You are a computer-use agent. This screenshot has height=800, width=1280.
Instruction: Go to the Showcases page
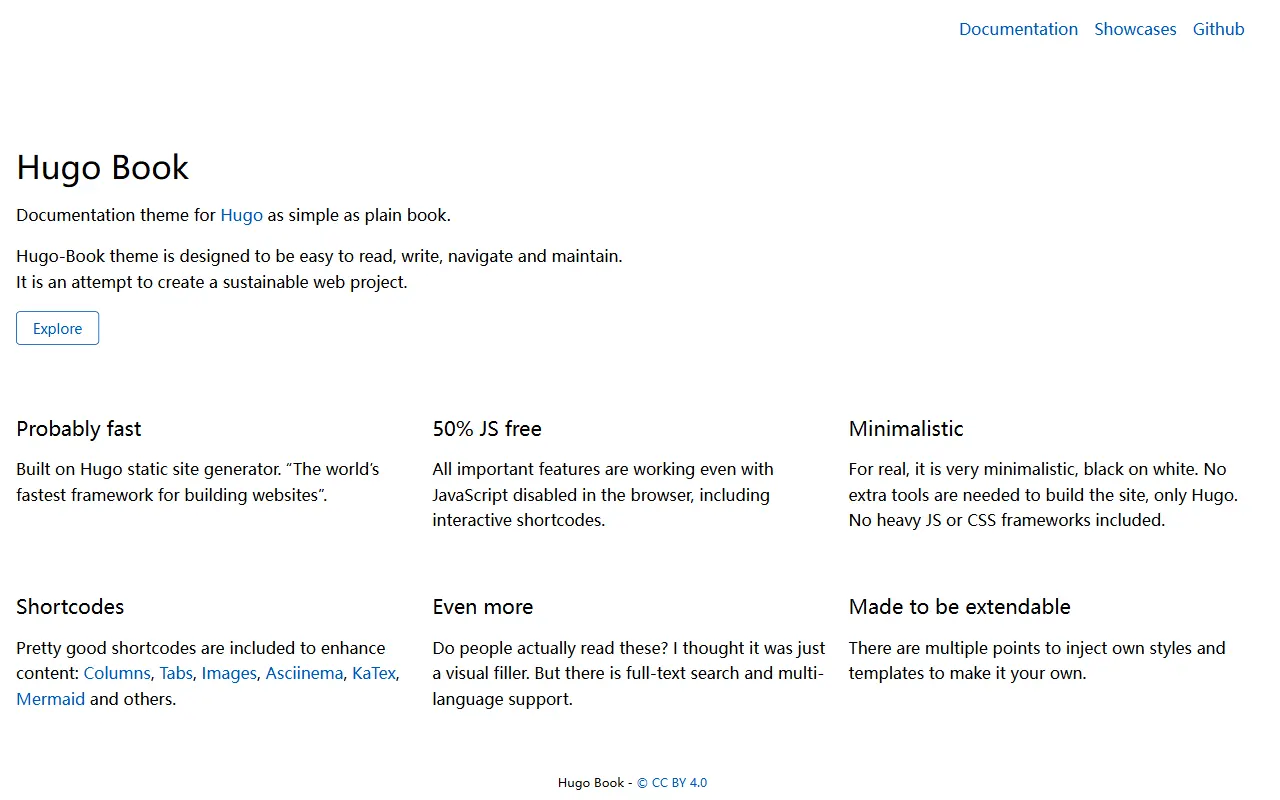(x=1135, y=29)
